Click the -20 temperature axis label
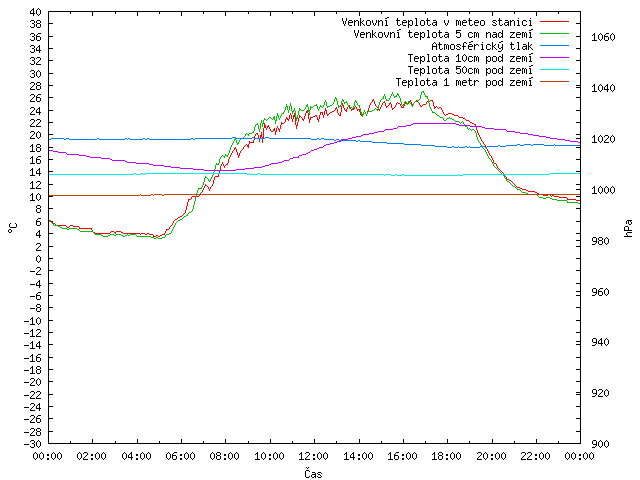This screenshot has width=640, height=480. [32, 382]
